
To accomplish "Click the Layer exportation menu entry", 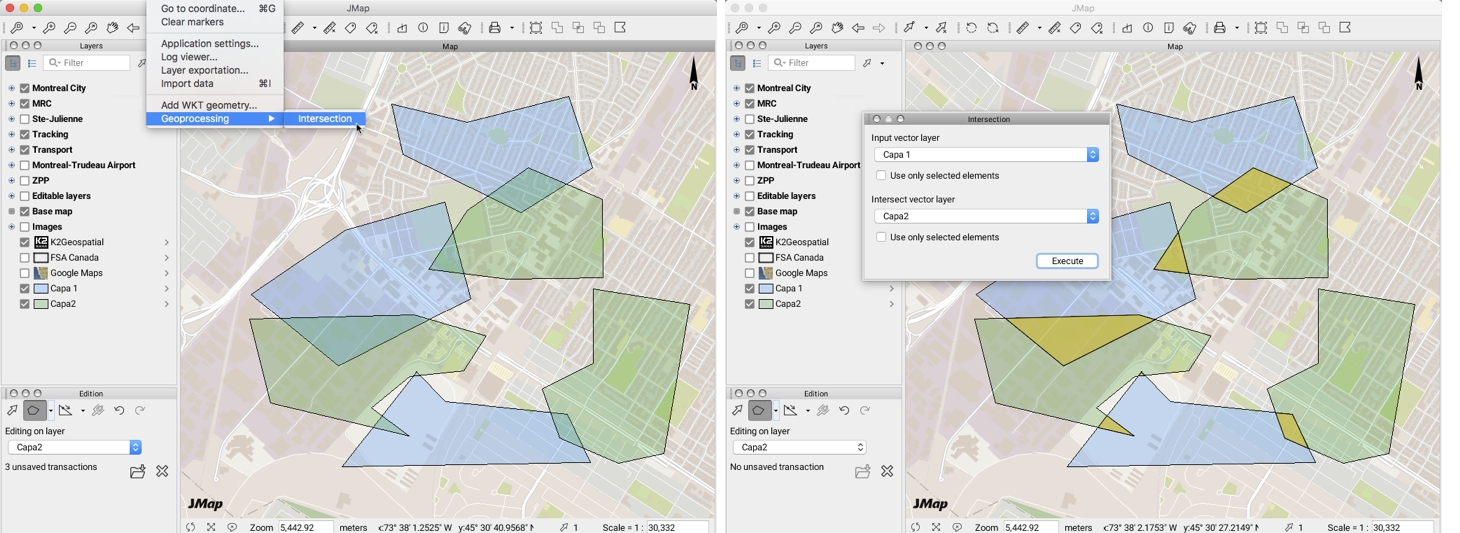I will point(205,71).
